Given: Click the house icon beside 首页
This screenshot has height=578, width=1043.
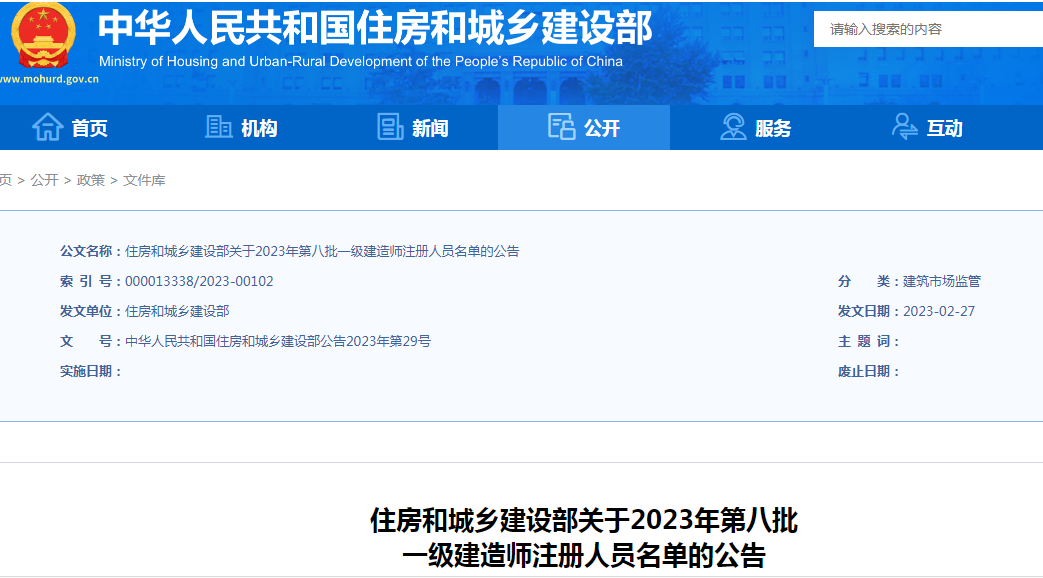Looking at the screenshot, I should 47,126.
